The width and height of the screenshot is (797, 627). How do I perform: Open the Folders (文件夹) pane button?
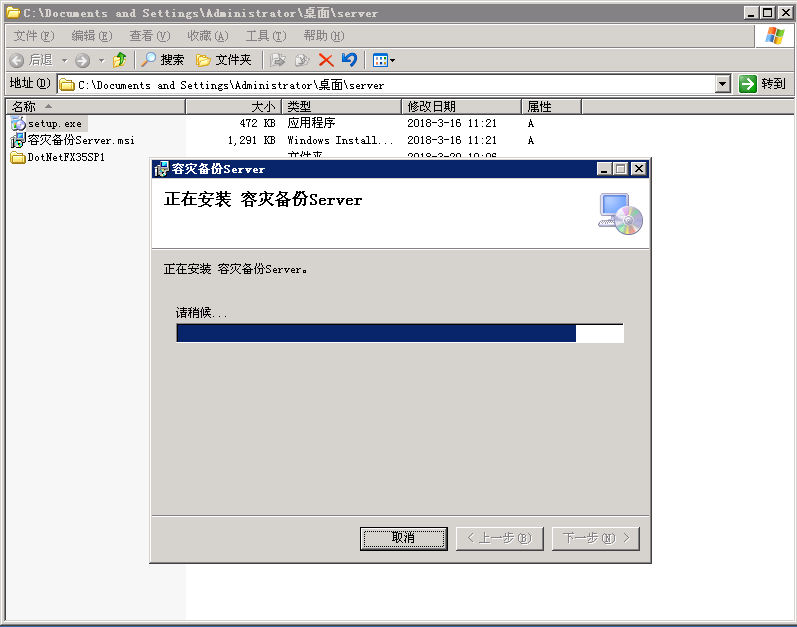tap(224, 60)
